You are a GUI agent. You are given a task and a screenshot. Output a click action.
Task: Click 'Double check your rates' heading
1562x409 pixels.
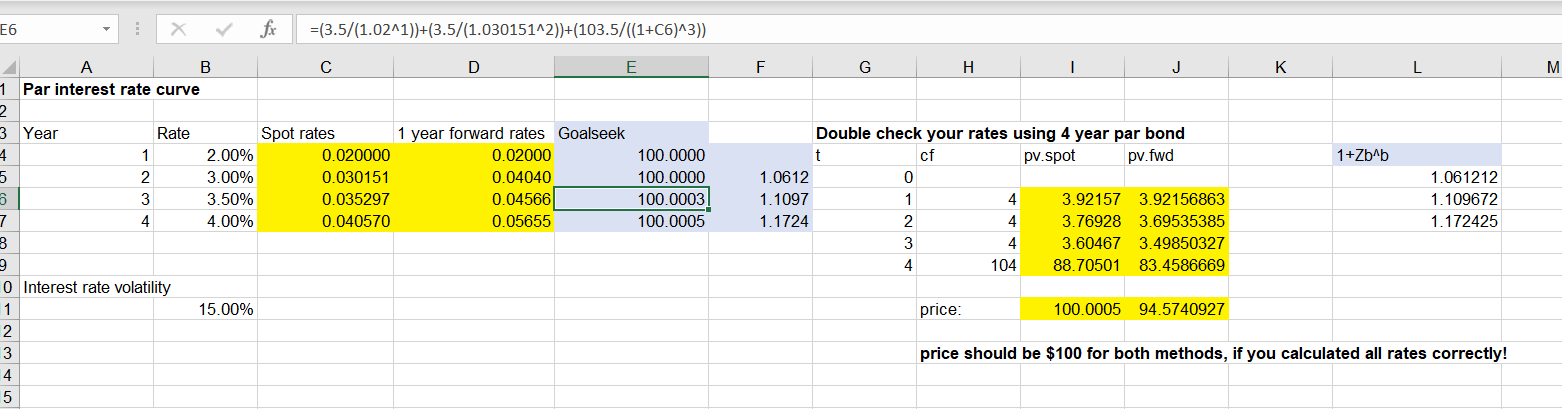point(1000,133)
